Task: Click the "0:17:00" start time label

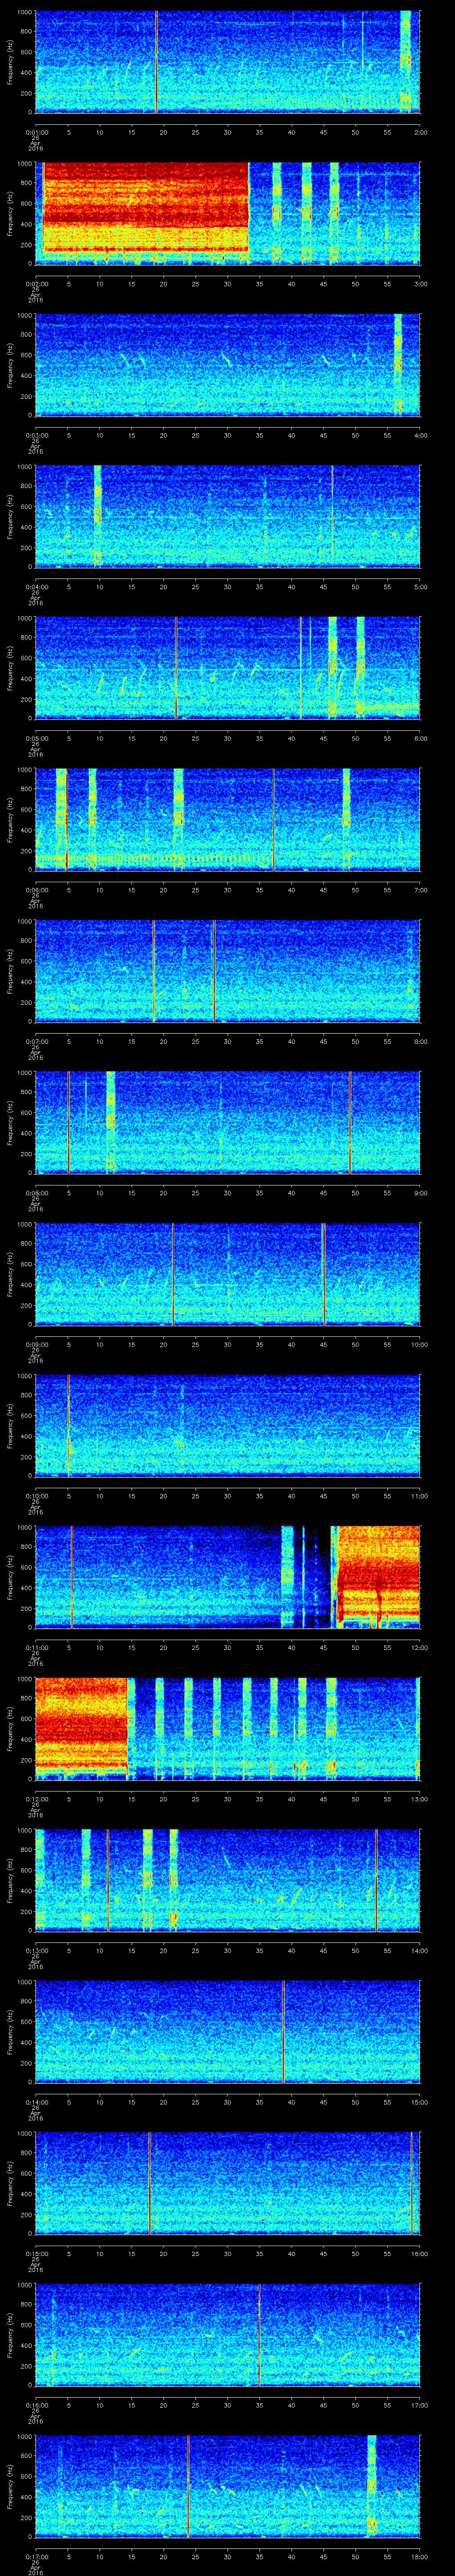Action: [x=37, y=2556]
